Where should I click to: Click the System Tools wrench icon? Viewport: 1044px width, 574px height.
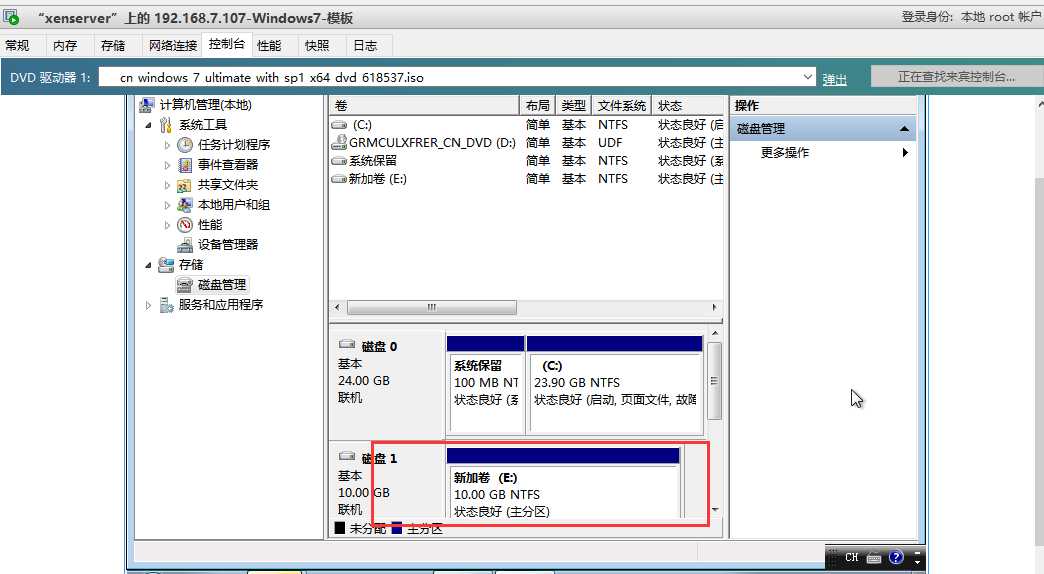pyautogui.click(x=166, y=125)
